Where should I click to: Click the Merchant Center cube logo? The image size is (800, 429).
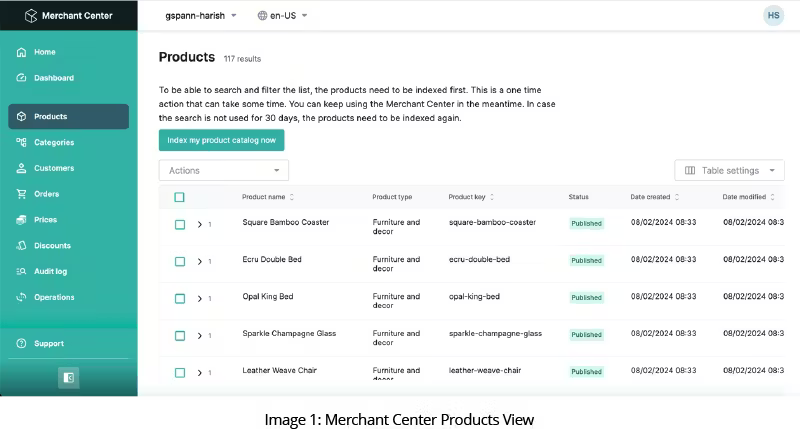(31, 16)
